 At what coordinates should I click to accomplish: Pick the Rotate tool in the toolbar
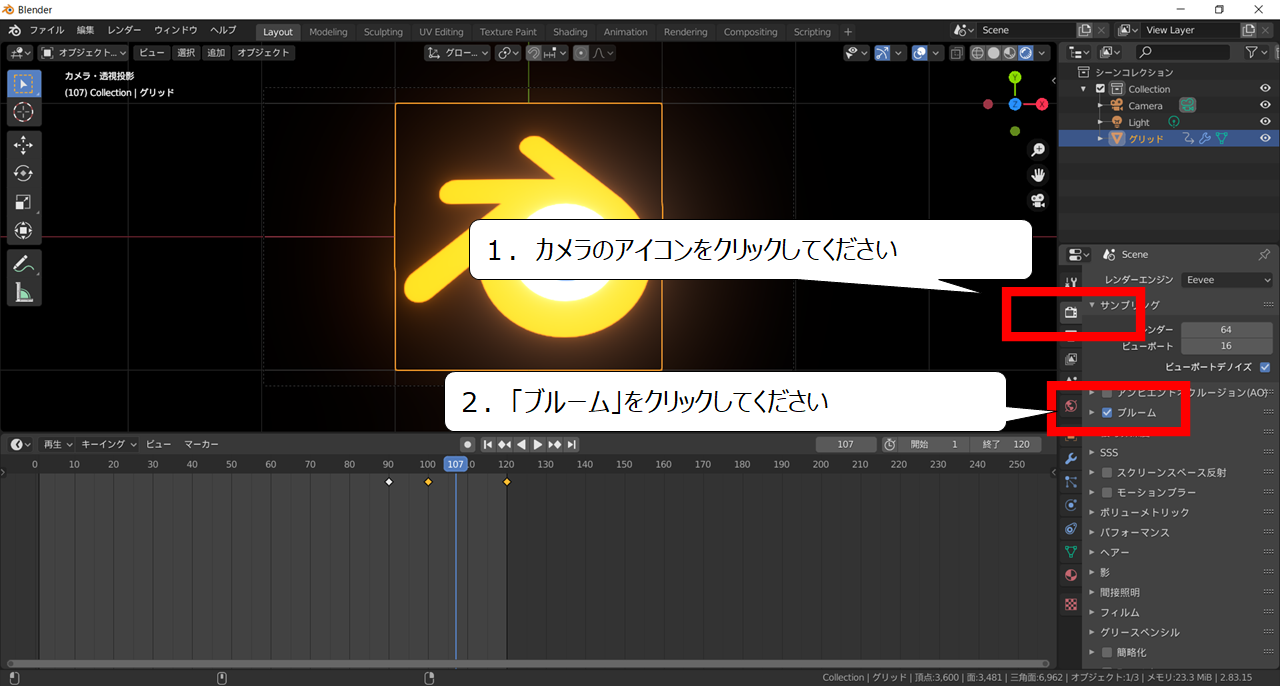[24, 174]
